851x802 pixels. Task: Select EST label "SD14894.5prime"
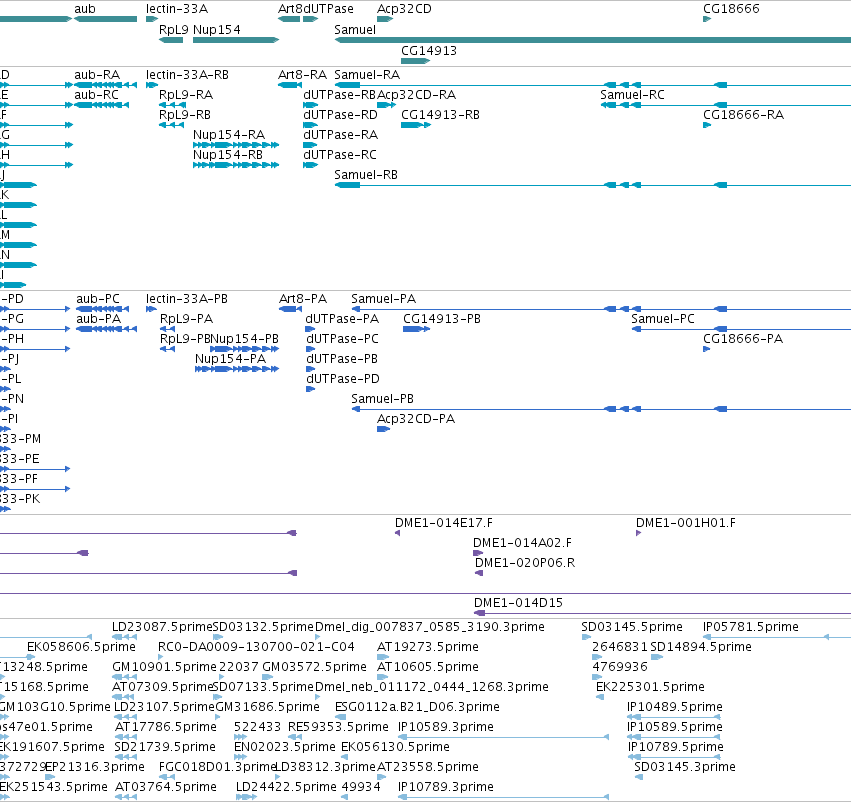click(701, 647)
